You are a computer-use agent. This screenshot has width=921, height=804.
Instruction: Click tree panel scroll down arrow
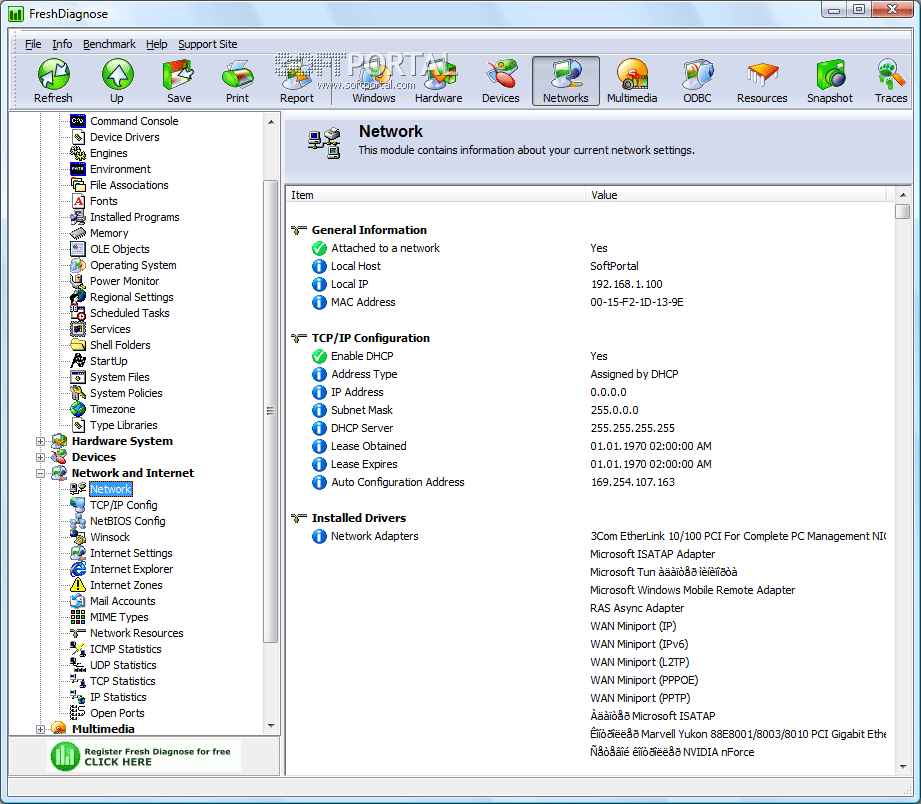(271, 726)
